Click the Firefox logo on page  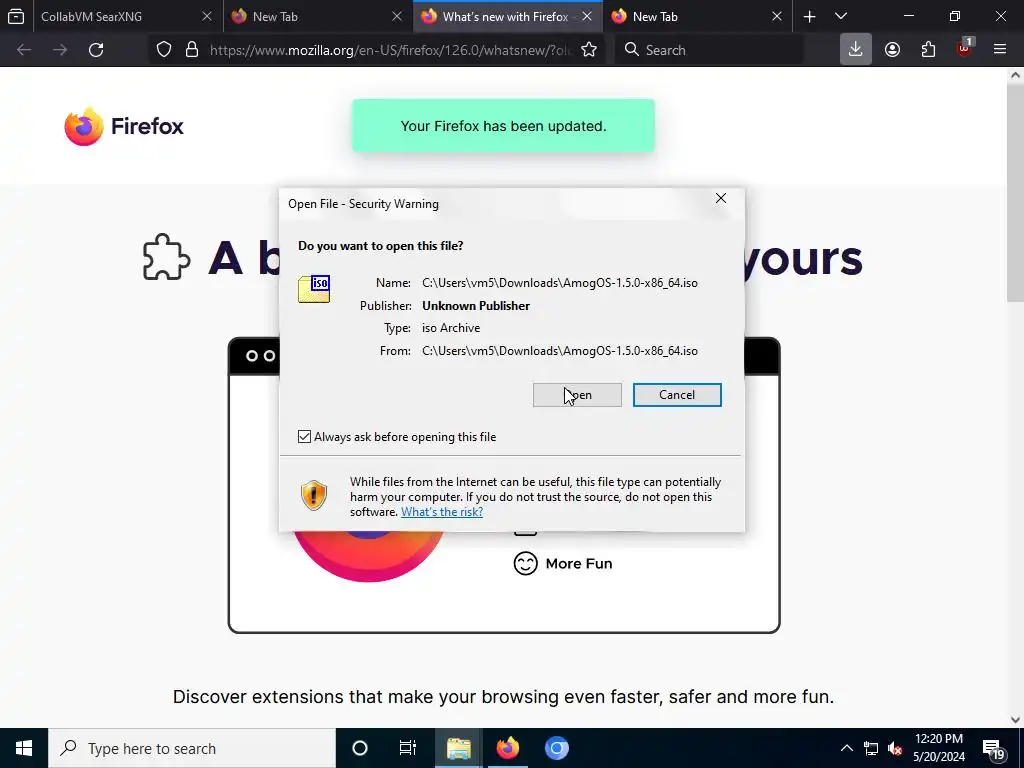coord(124,126)
